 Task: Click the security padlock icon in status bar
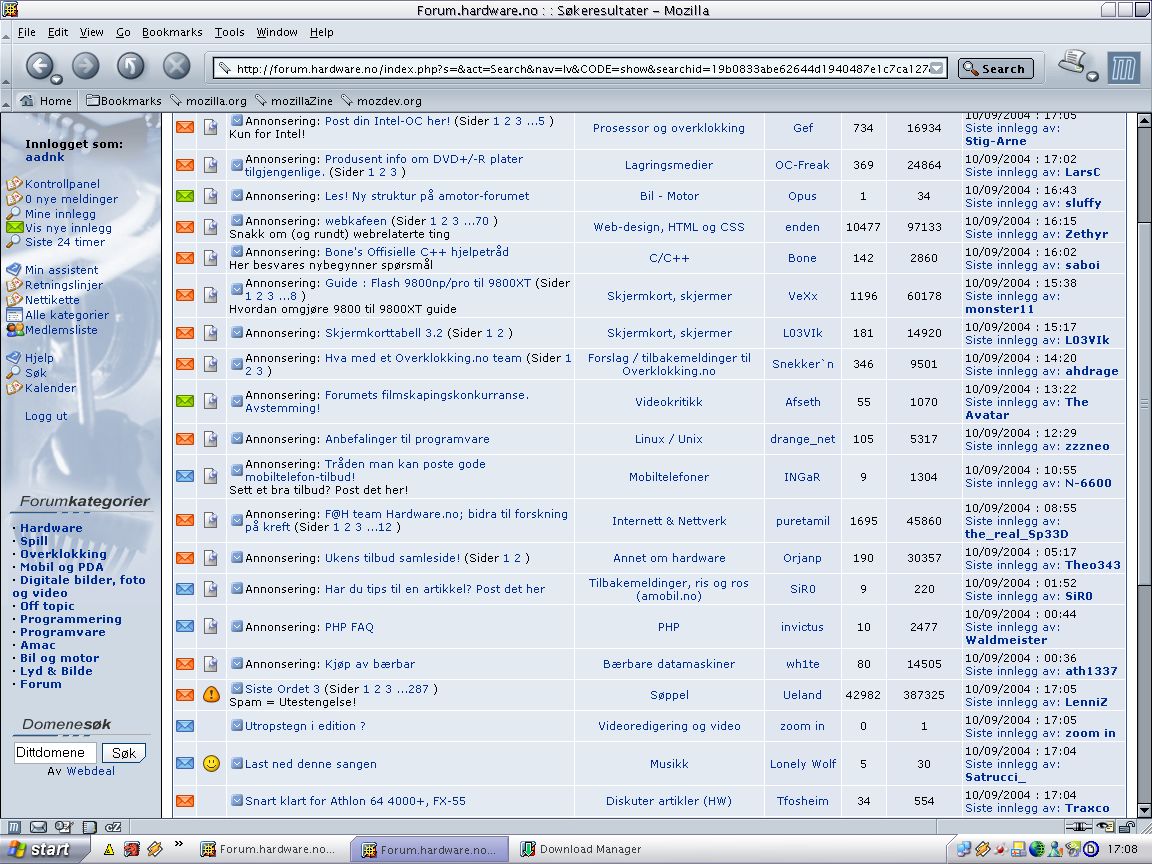[1126, 827]
